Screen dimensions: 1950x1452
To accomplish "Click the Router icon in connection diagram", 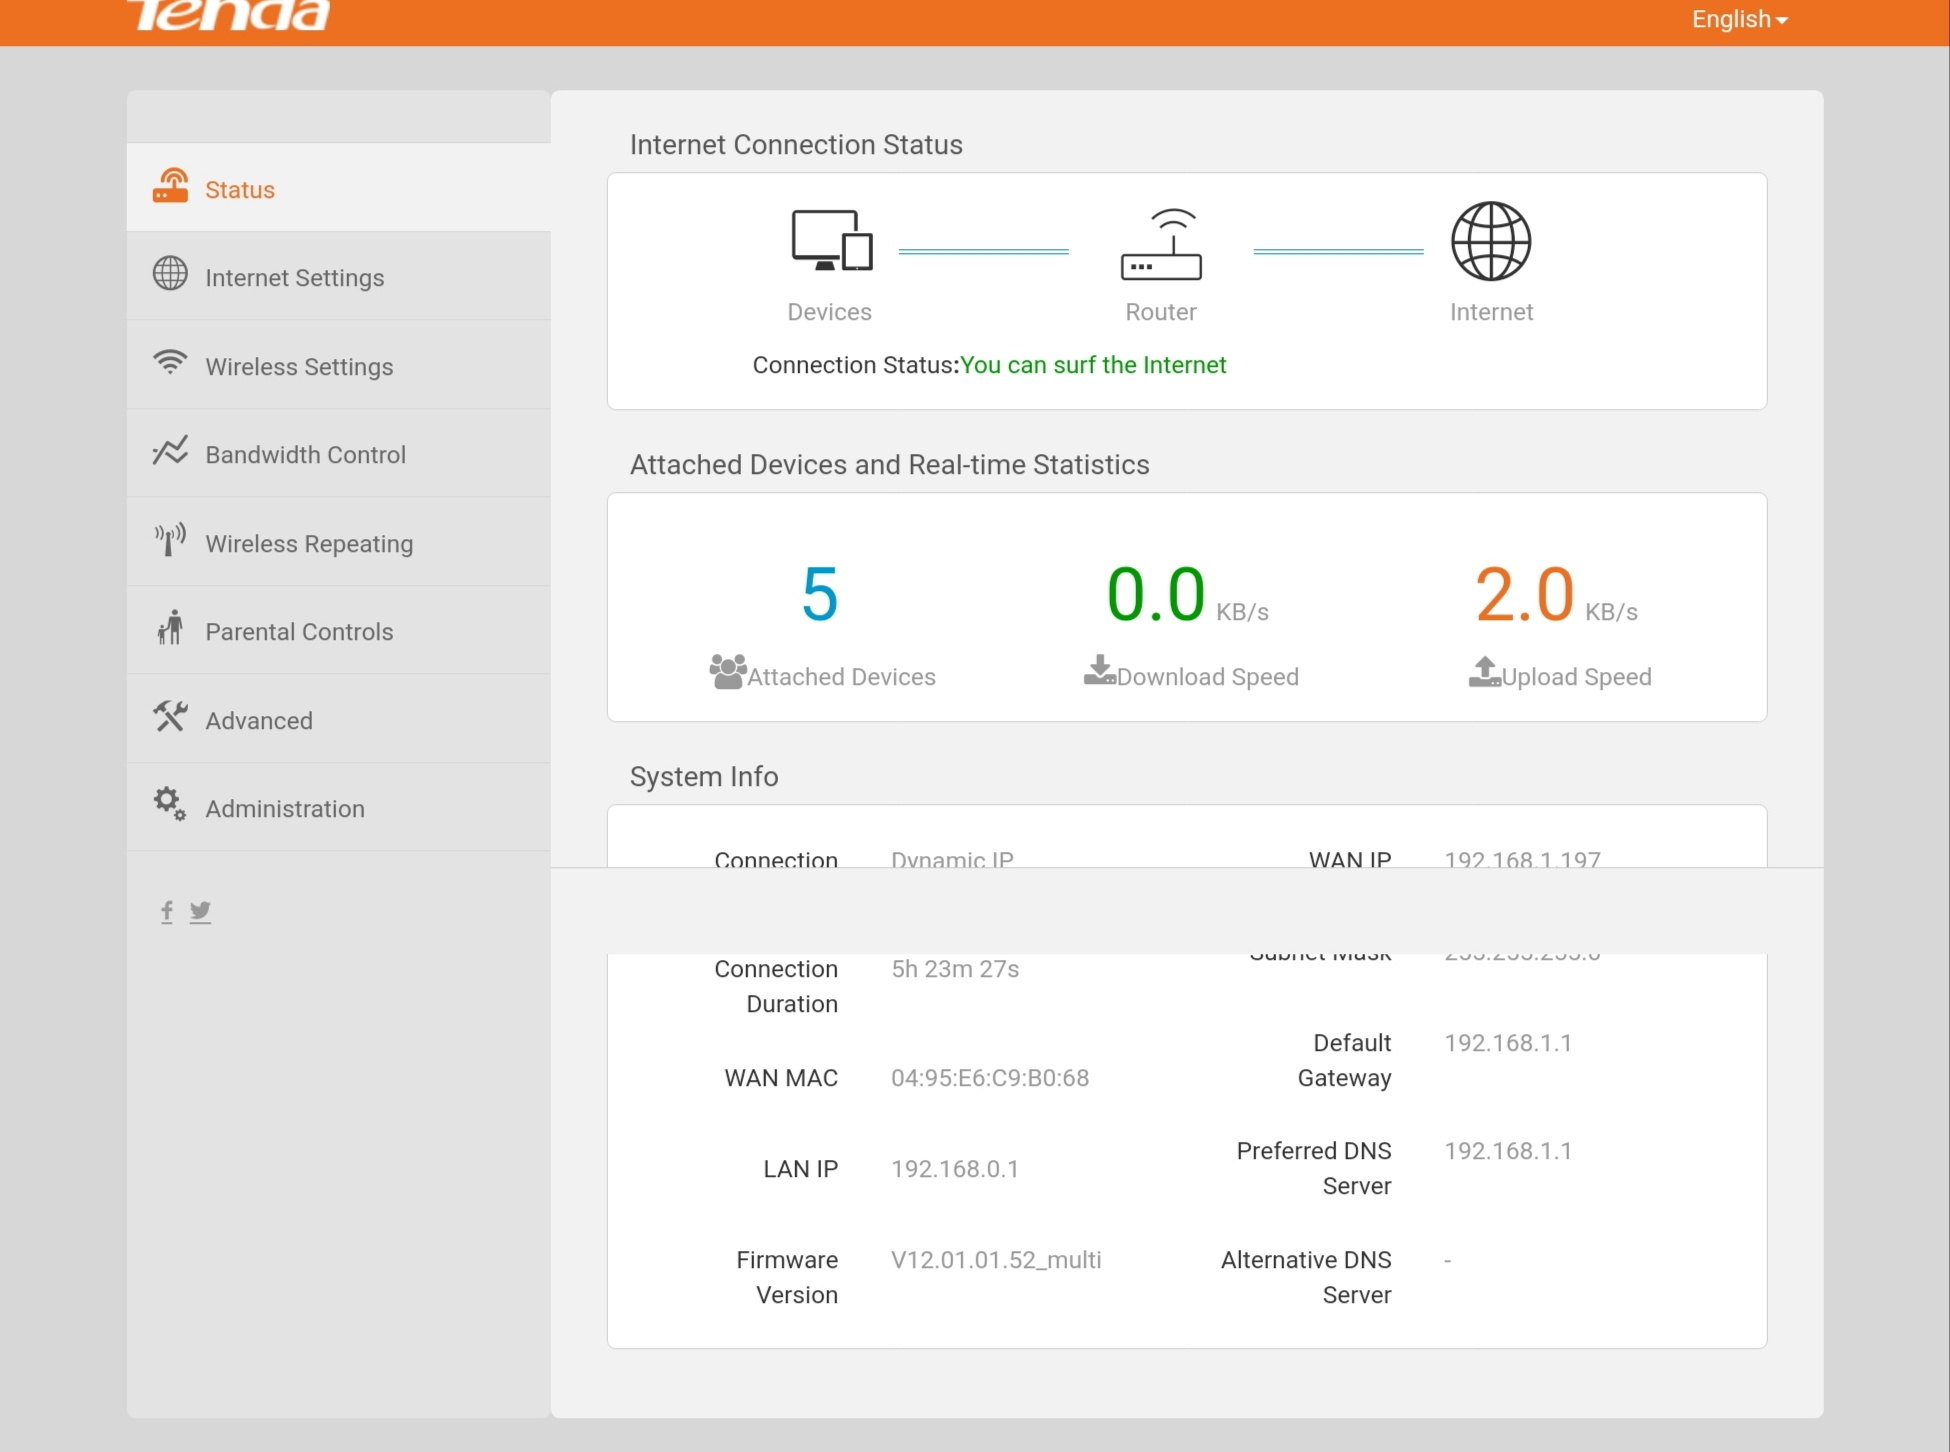I will [1161, 245].
